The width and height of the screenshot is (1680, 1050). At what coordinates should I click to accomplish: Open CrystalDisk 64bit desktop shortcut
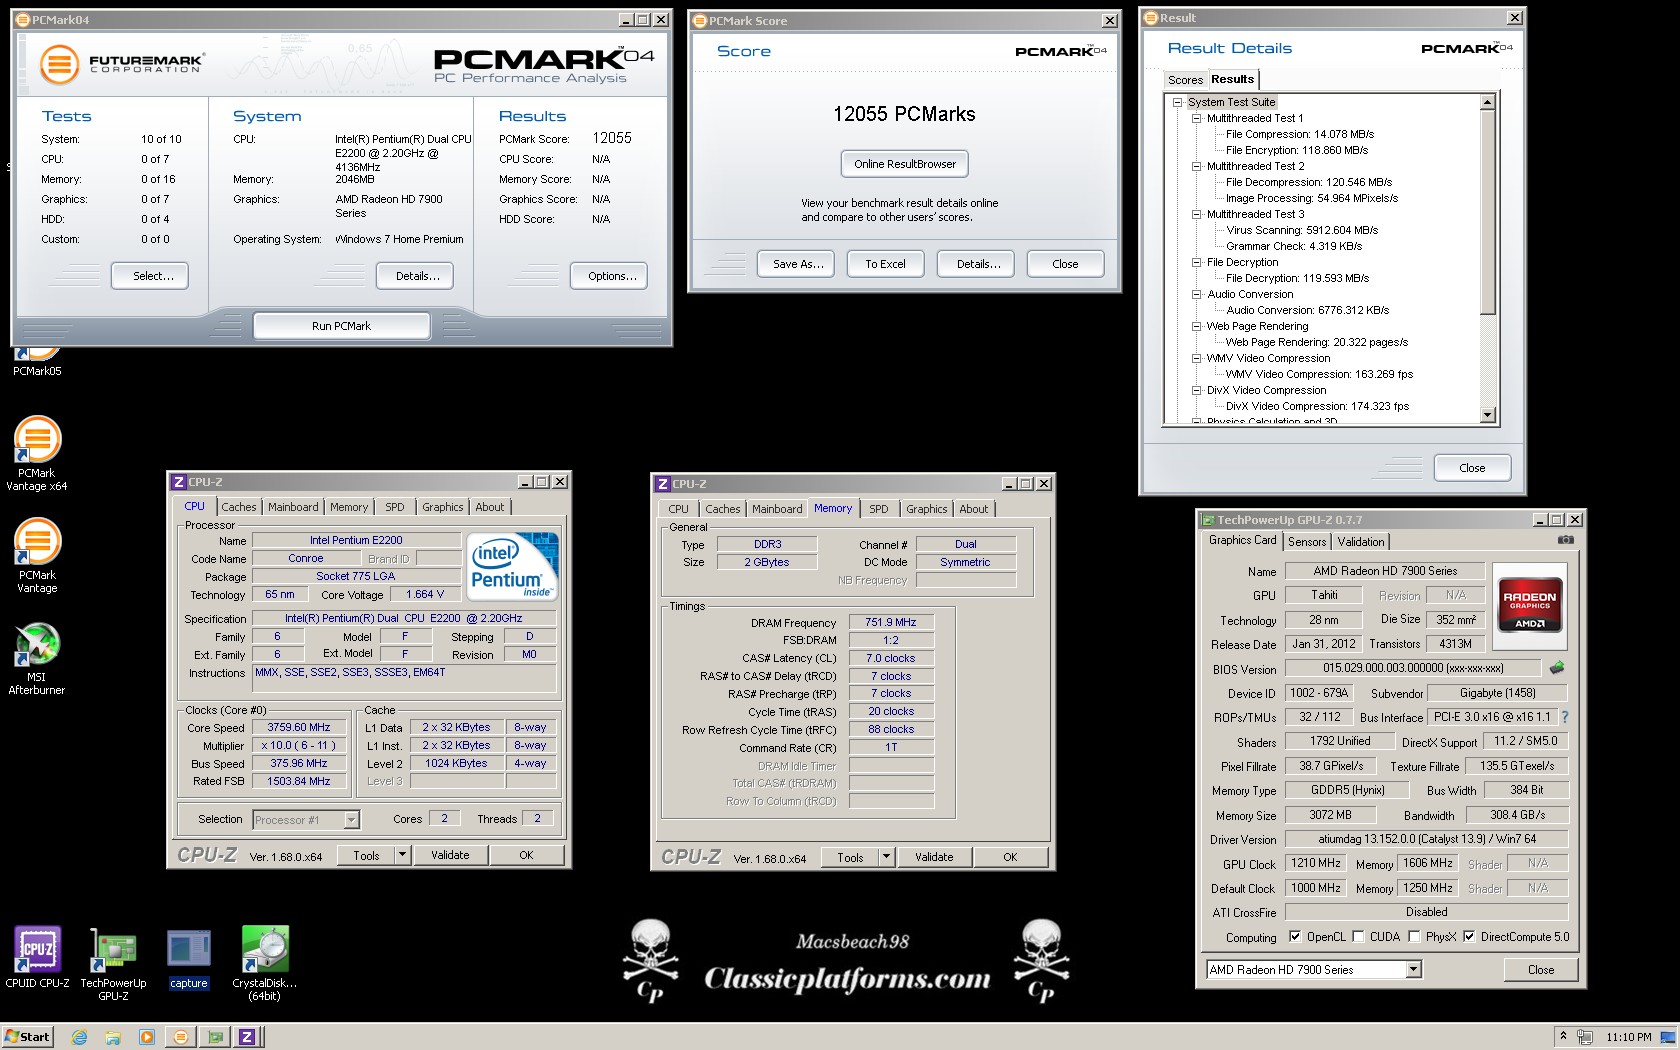pos(264,963)
